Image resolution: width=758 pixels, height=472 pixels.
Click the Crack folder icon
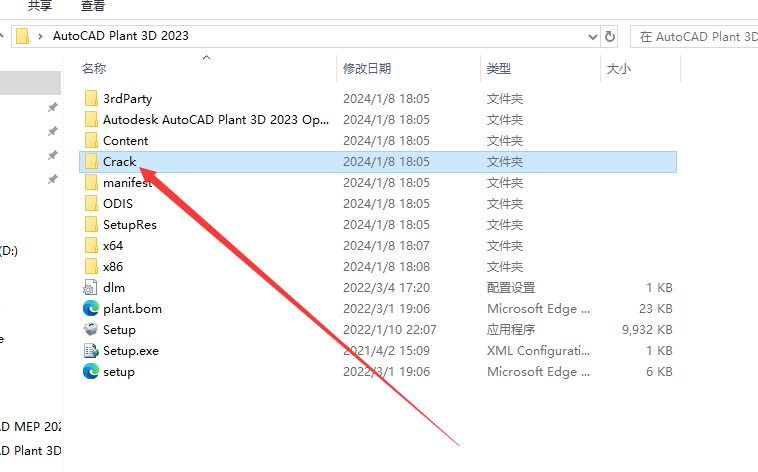tap(91, 162)
